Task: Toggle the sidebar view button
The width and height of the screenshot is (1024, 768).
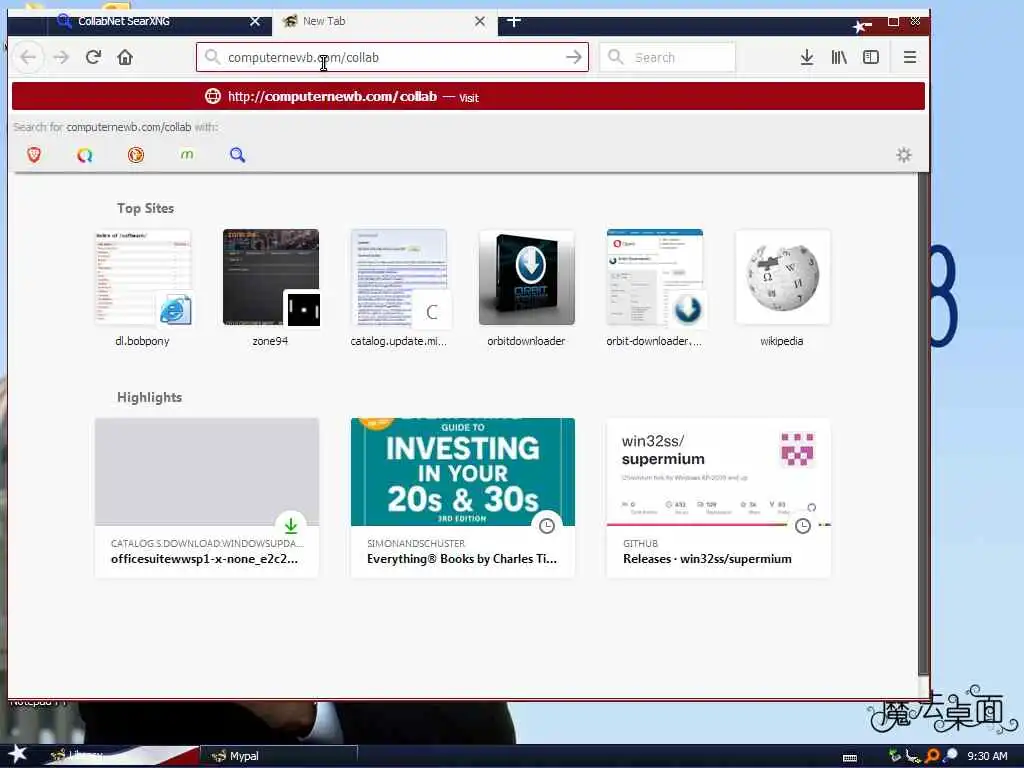Action: [x=871, y=57]
